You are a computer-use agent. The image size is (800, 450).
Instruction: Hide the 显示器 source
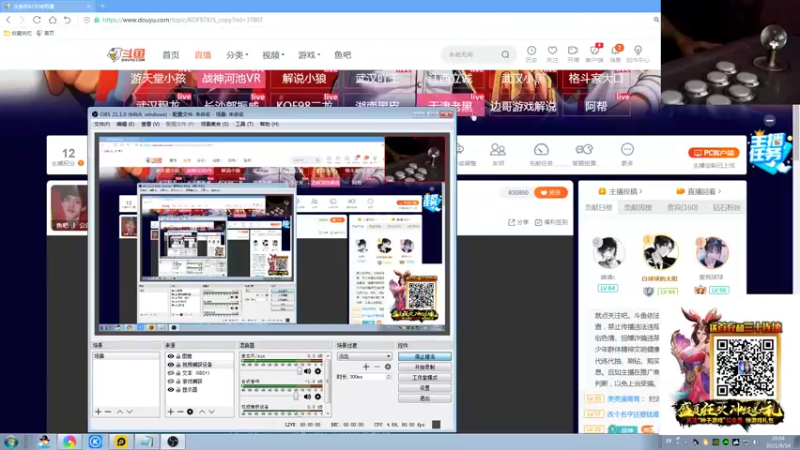(x=171, y=390)
